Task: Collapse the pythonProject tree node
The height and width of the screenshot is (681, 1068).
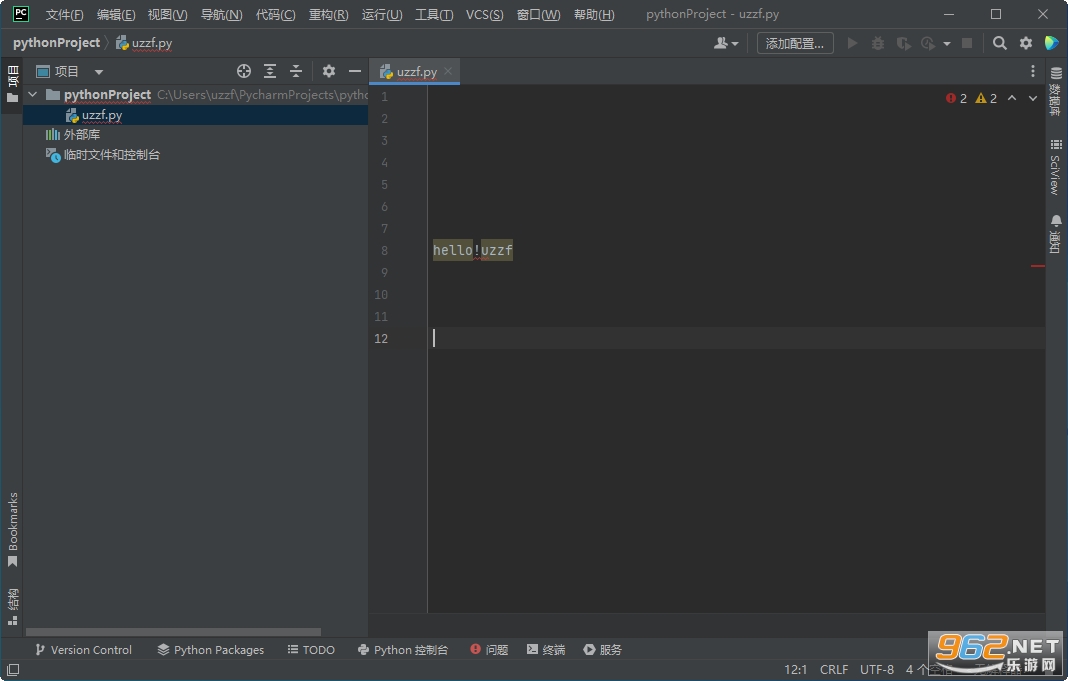Action: point(32,95)
